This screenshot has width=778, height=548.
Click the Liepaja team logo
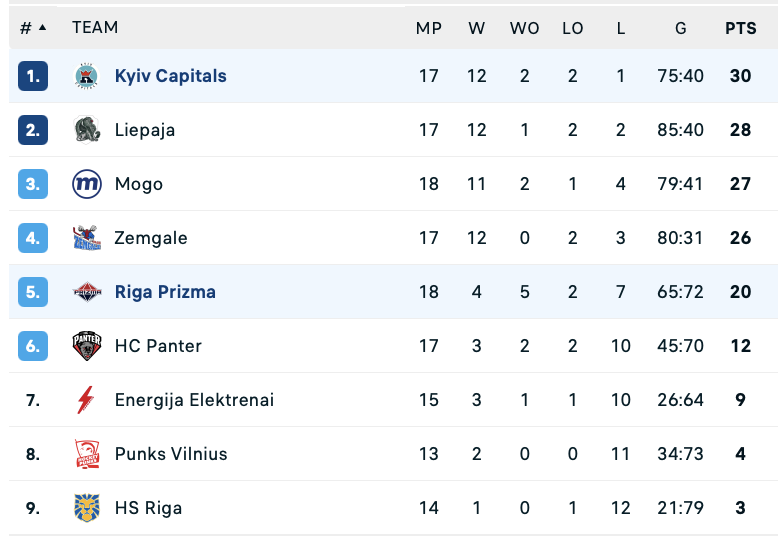pyautogui.click(x=87, y=130)
